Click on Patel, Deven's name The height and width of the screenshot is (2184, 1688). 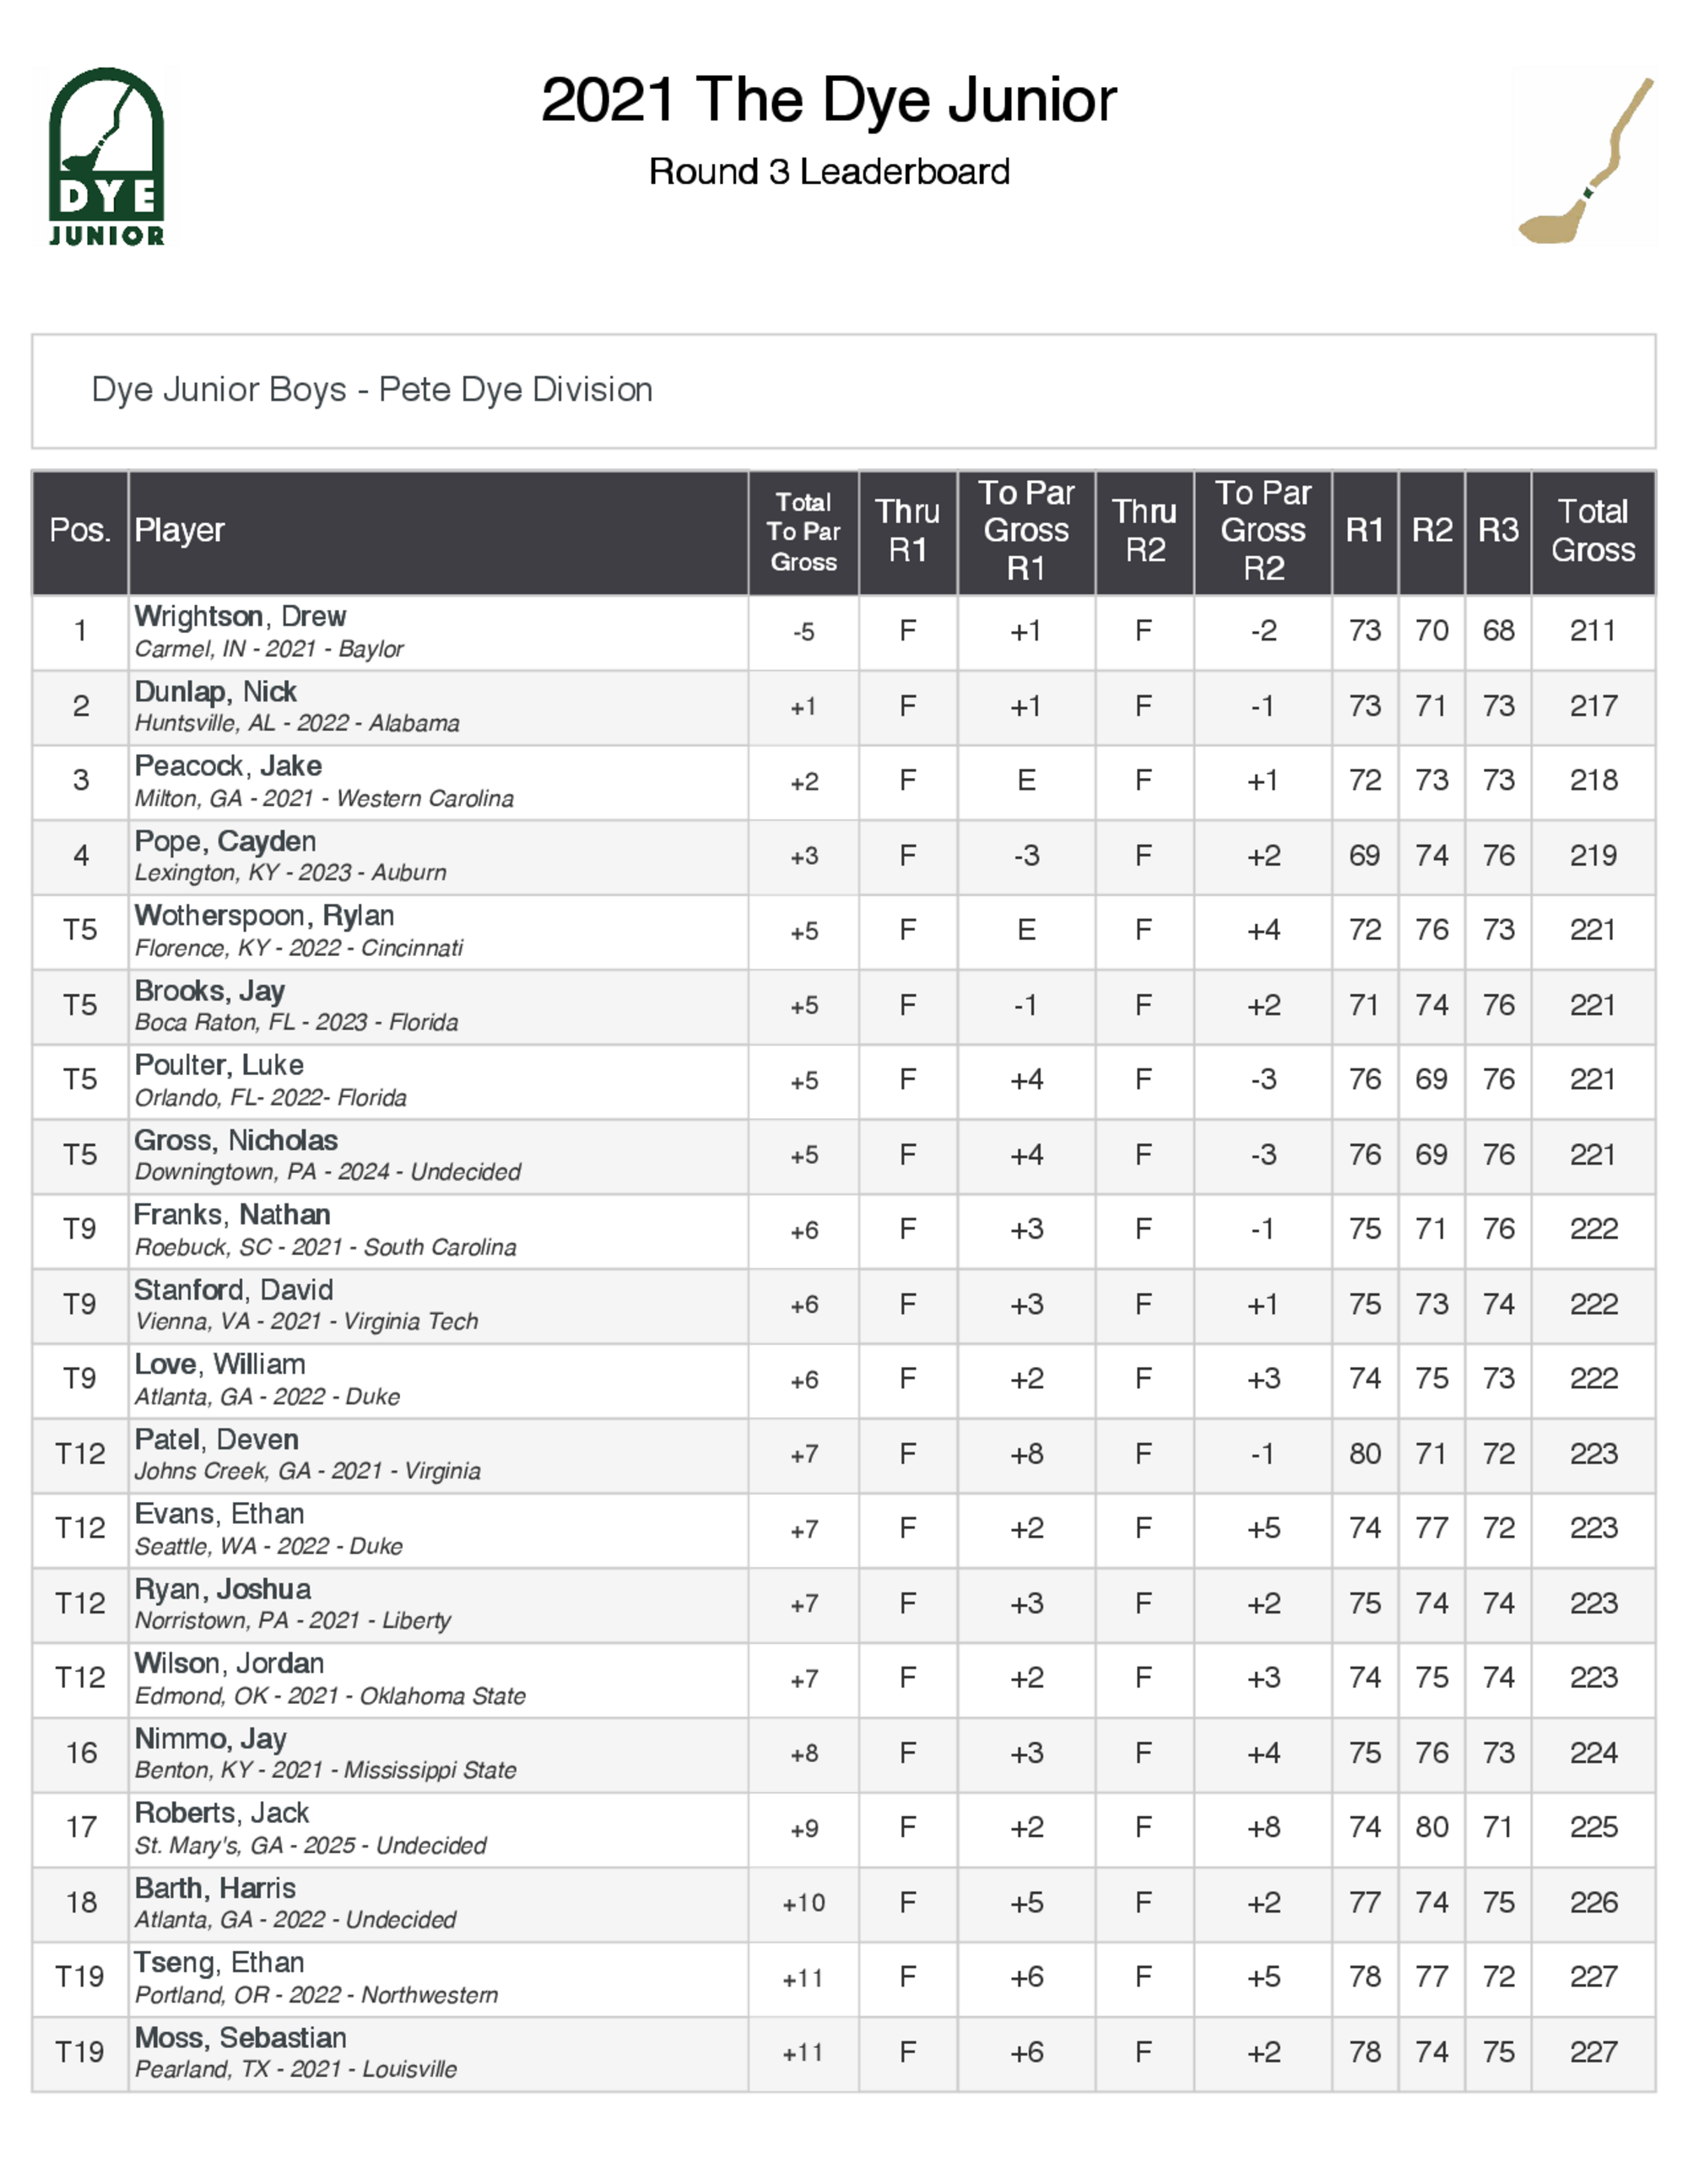coord(217,1439)
